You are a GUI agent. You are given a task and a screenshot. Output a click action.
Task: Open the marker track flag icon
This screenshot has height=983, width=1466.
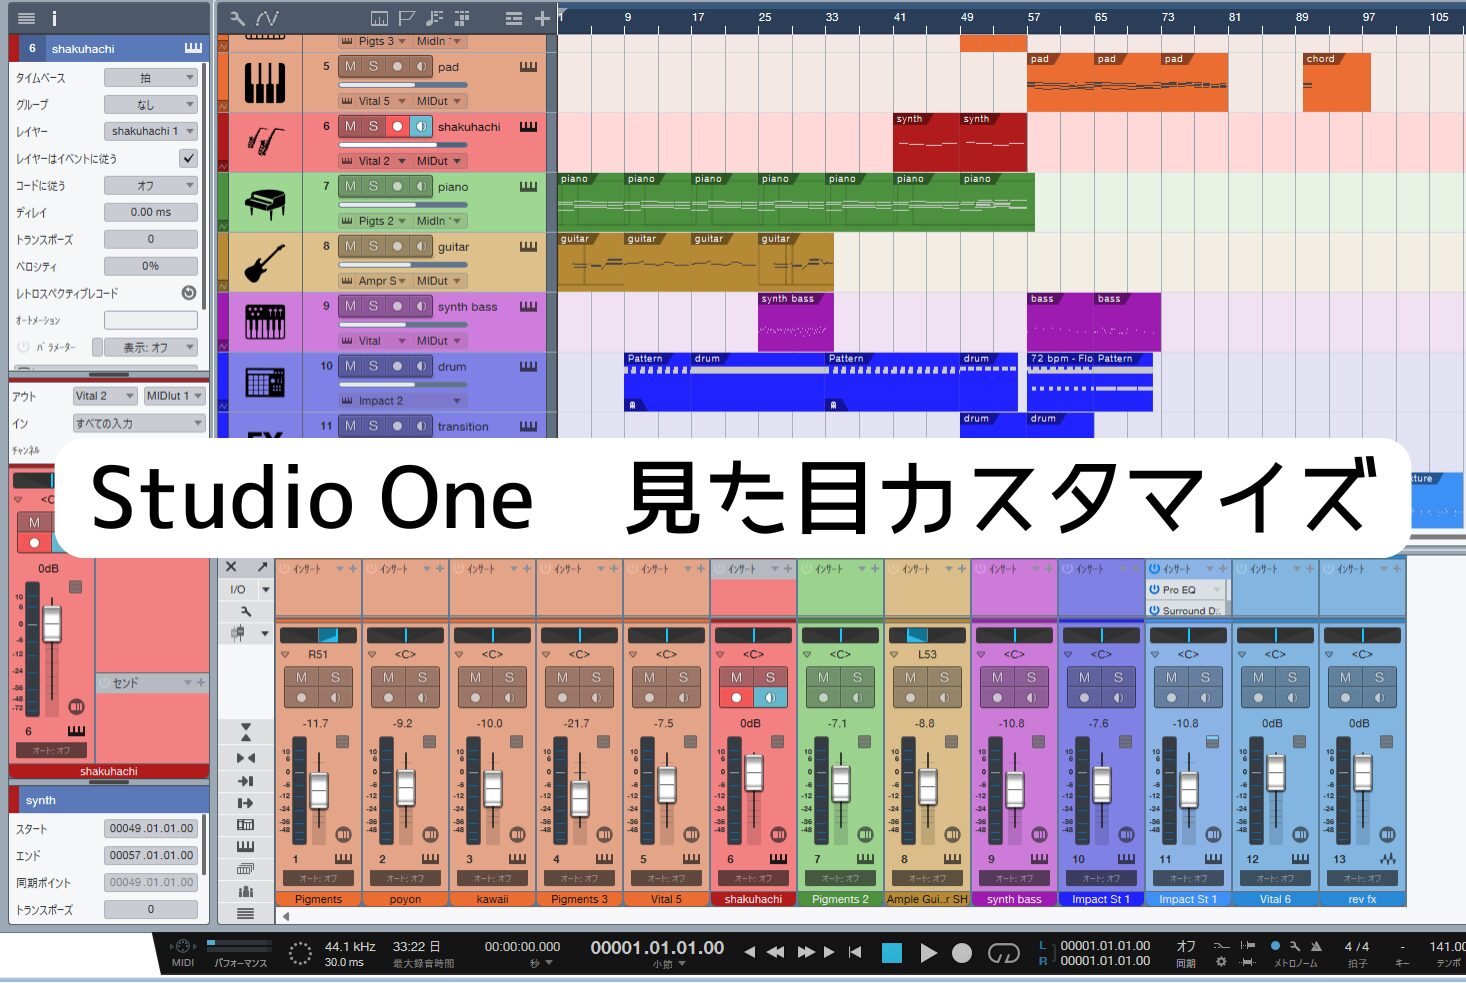(x=407, y=18)
